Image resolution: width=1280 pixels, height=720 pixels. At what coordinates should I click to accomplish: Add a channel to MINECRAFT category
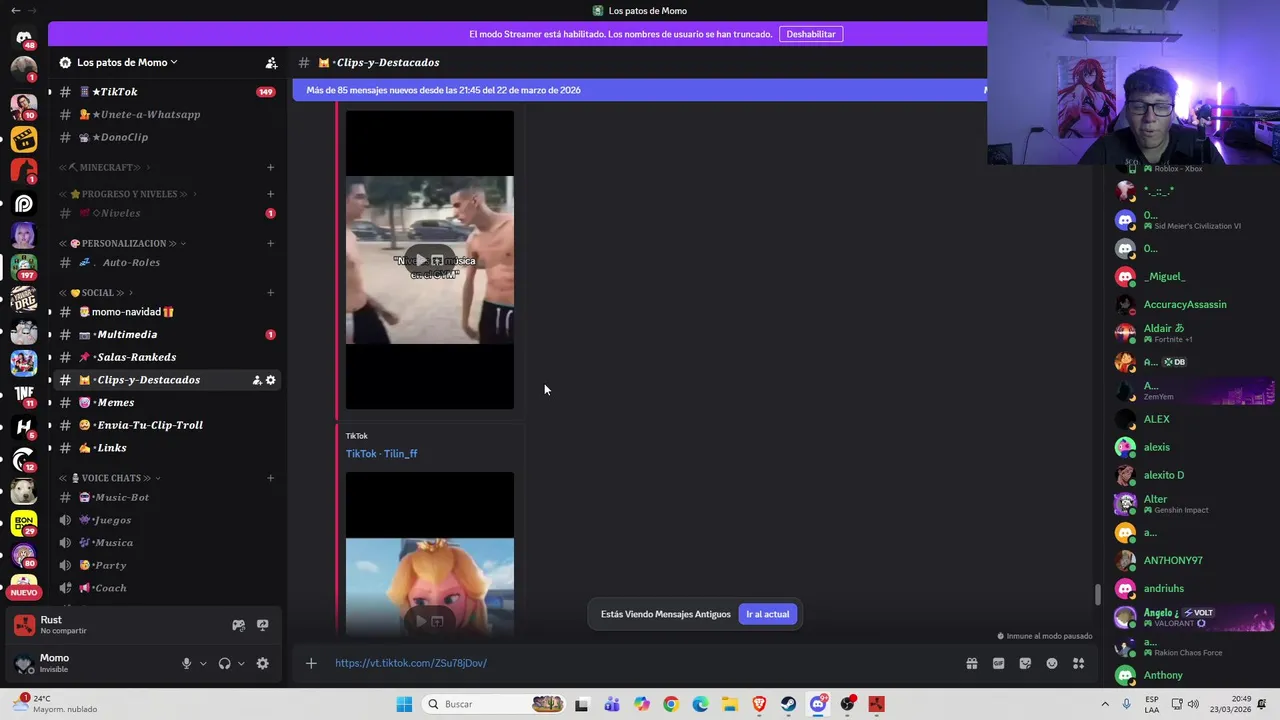(271, 167)
